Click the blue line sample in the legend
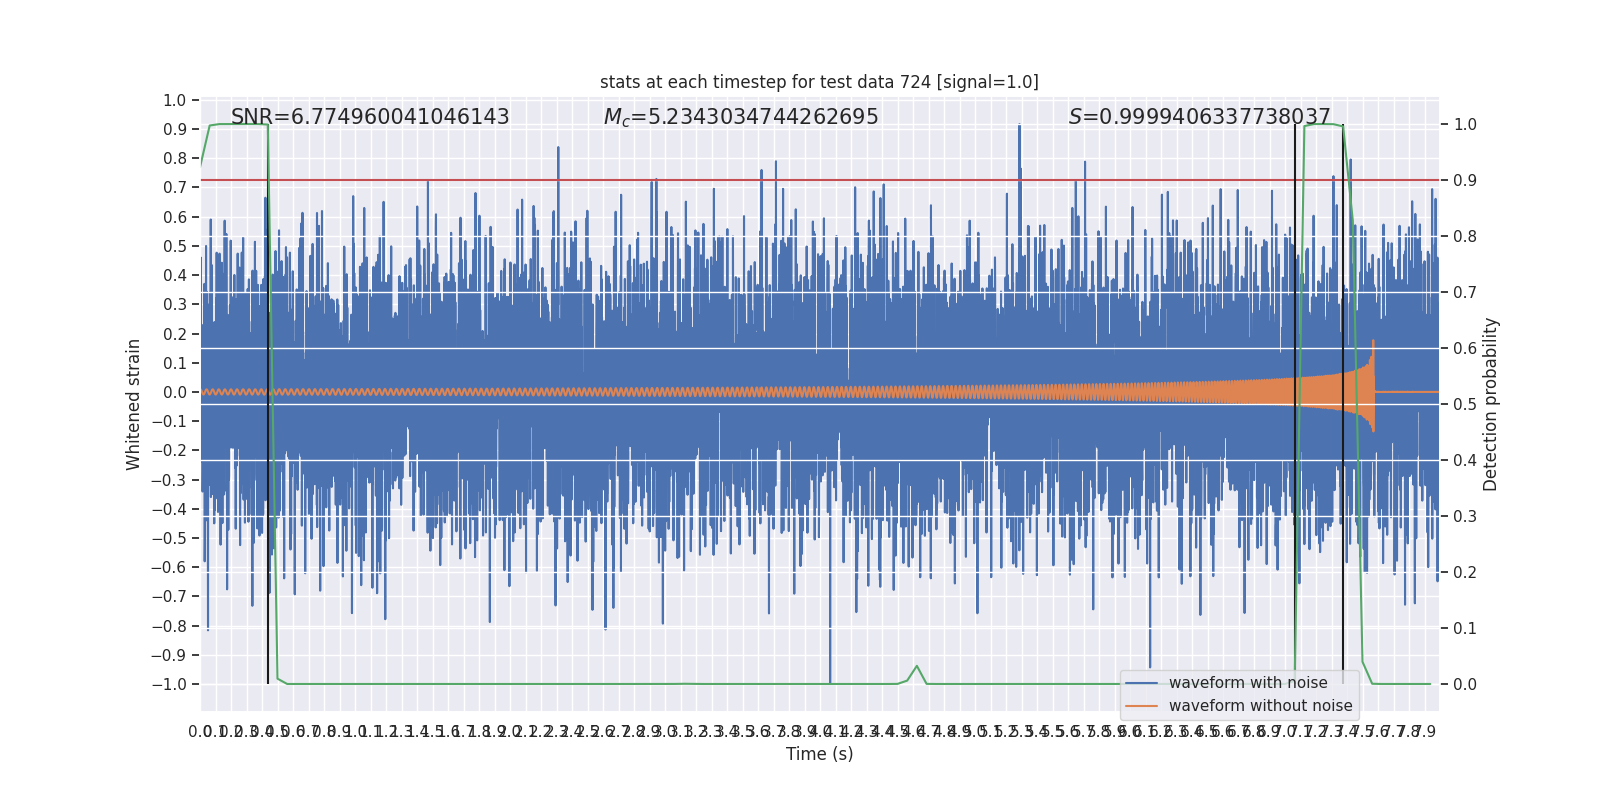 pyautogui.click(x=1142, y=683)
